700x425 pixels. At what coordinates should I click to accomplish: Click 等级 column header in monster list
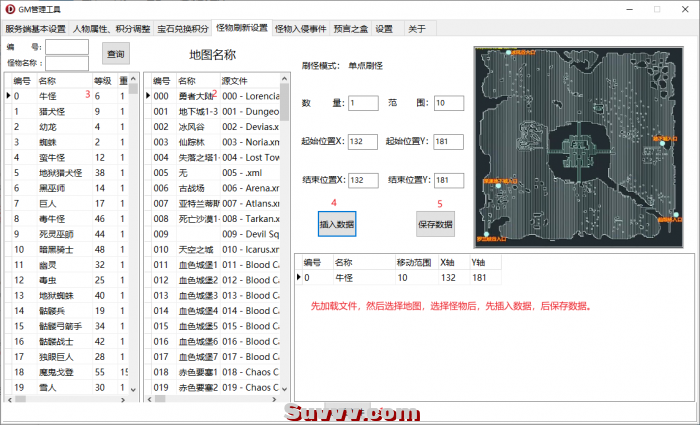[x=105, y=81]
